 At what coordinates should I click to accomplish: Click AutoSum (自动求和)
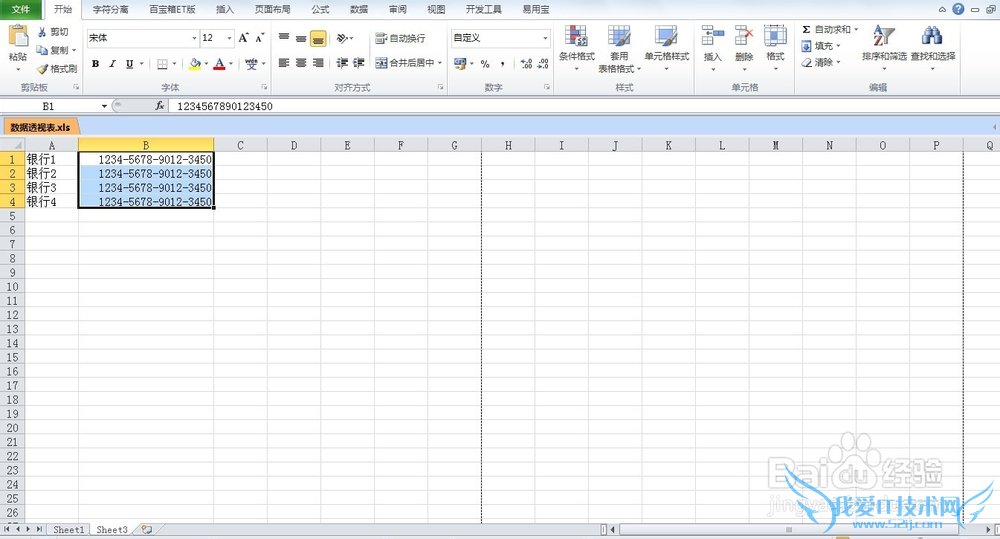829,29
